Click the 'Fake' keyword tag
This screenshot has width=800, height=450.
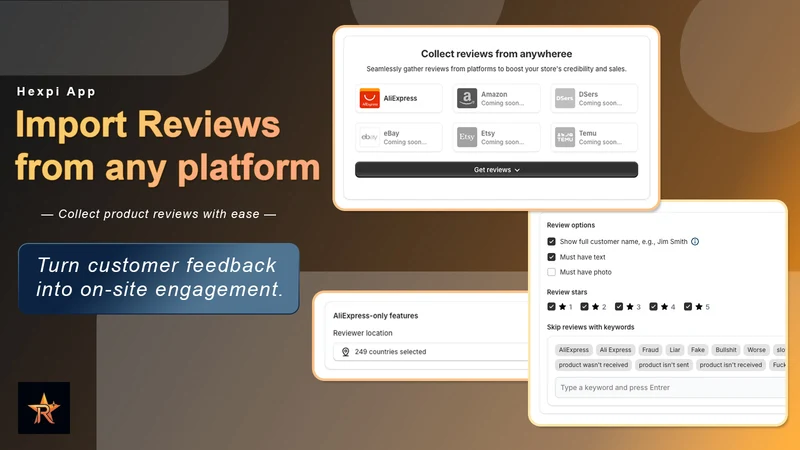(x=697, y=349)
